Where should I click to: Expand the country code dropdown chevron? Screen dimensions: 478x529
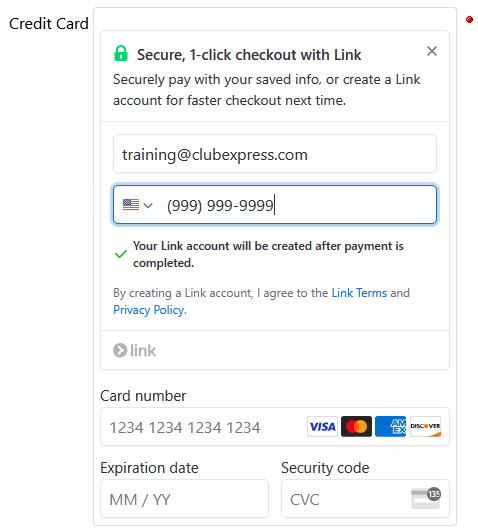tap(148, 205)
